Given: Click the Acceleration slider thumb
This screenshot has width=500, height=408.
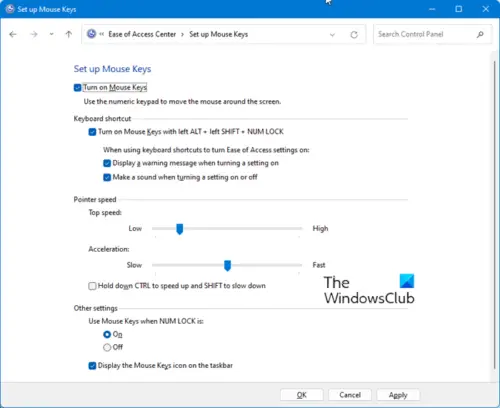Looking at the screenshot, I should point(227,266).
